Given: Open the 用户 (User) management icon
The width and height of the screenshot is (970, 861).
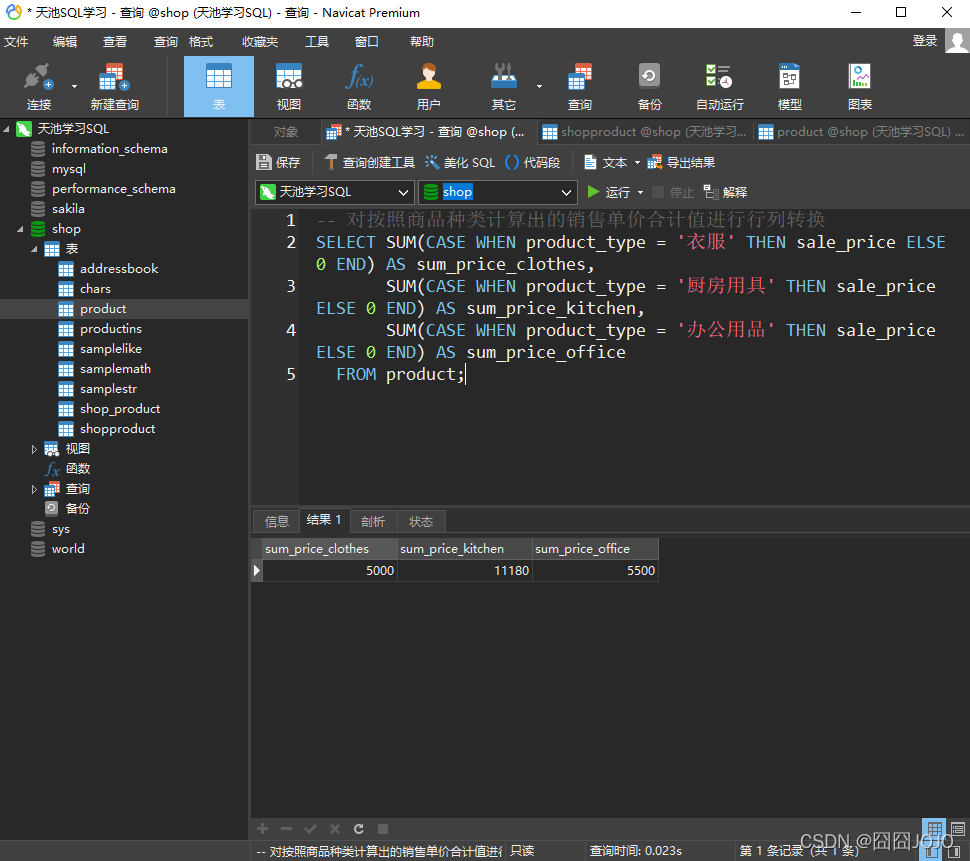Looking at the screenshot, I should 429,86.
